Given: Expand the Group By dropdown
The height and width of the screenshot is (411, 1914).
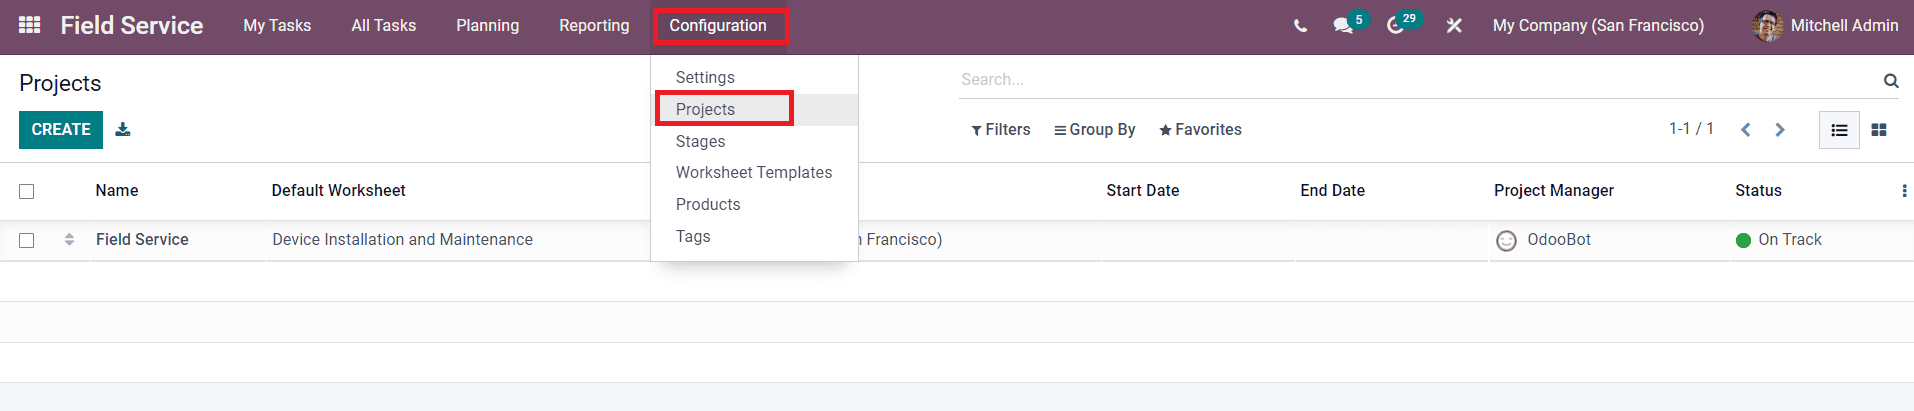Looking at the screenshot, I should (1095, 130).
